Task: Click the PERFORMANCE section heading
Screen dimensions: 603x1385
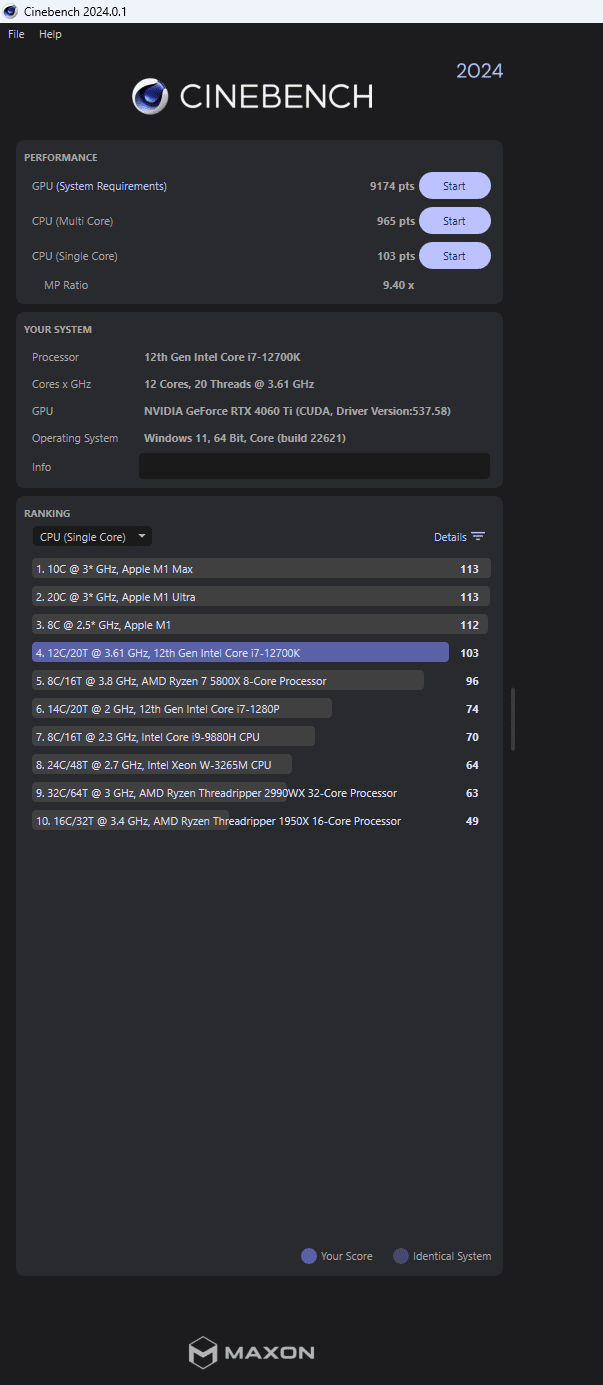Action: (61, 158)
